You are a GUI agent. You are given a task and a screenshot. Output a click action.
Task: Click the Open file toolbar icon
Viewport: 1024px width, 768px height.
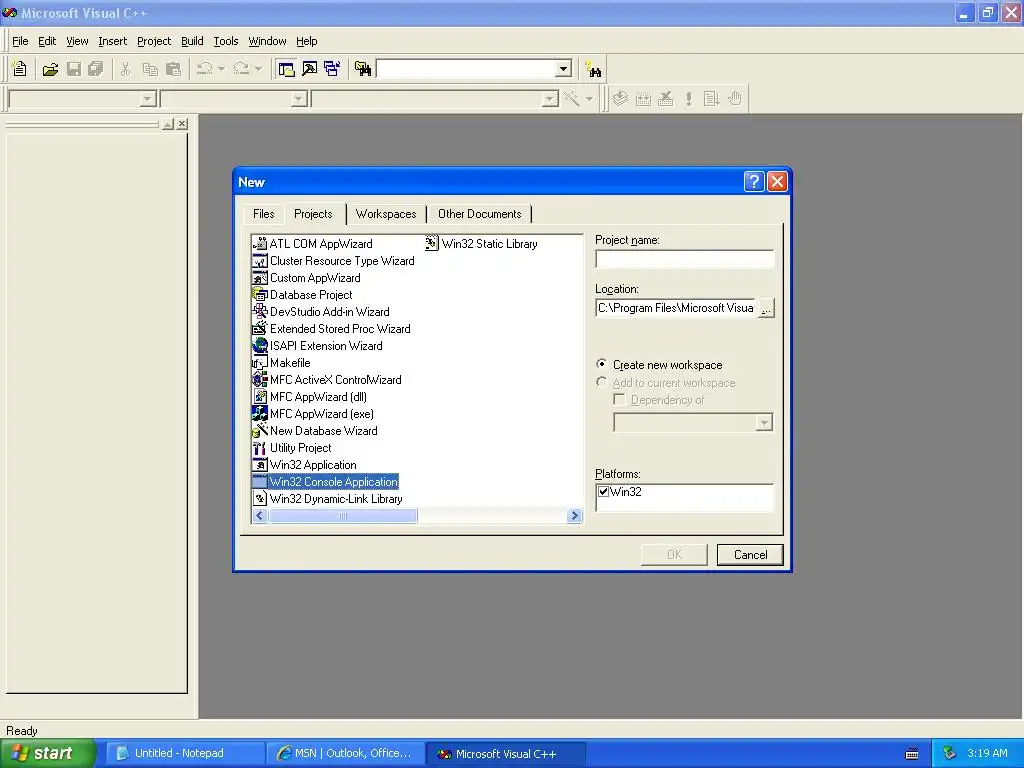(x=50, y=69)
